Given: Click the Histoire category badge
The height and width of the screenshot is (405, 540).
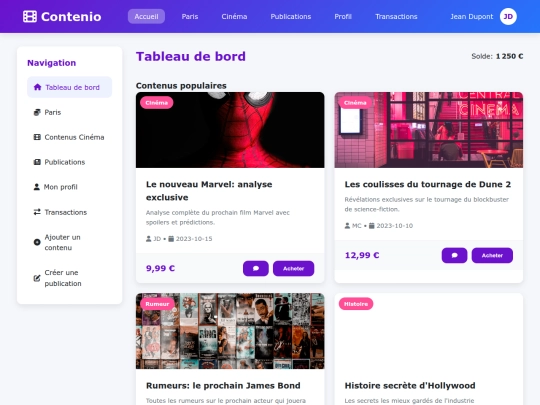Looking at the screenshot, I should pyautogui.click(x=356, y=304).
